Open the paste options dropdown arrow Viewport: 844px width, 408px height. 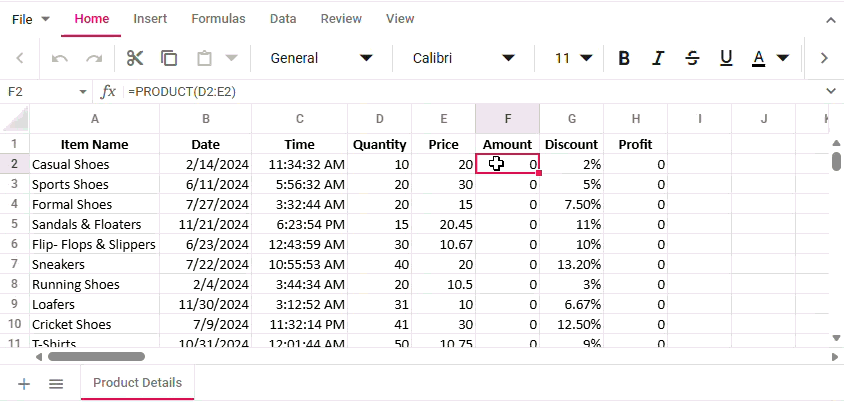(x=231, y=58)
